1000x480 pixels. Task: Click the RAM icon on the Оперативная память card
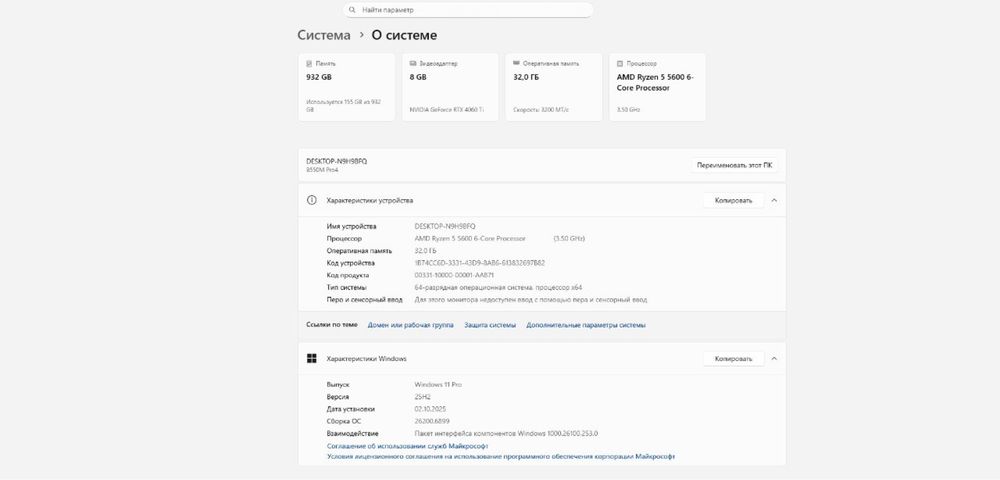(x=514, y=63)
